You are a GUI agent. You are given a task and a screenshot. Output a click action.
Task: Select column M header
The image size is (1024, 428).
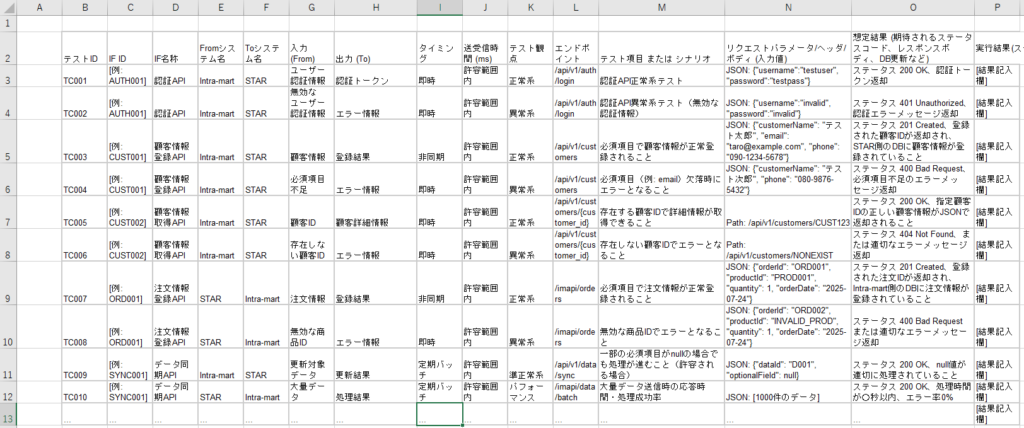661,7
